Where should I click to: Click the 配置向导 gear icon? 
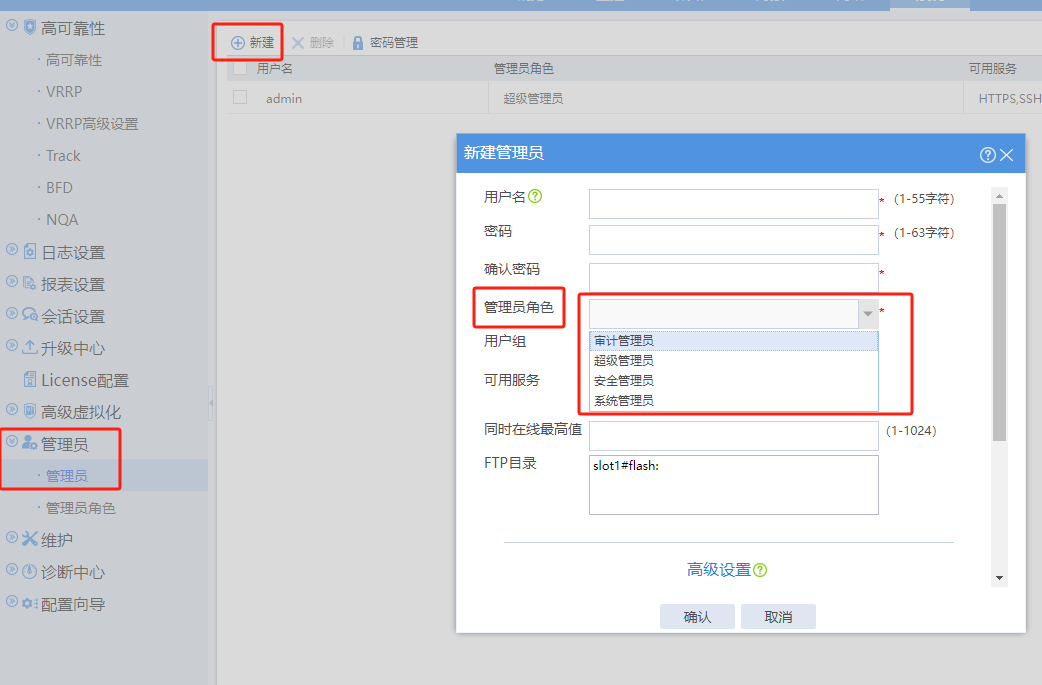pyautogui.click(x=30, y=603)
